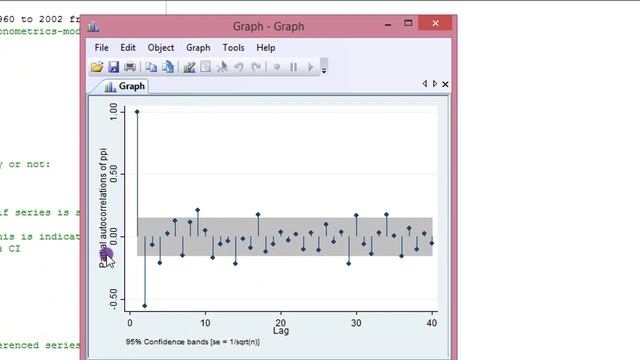
Task: Click the lag 2 data point near -0.50
Action: (x=144, y=306)
